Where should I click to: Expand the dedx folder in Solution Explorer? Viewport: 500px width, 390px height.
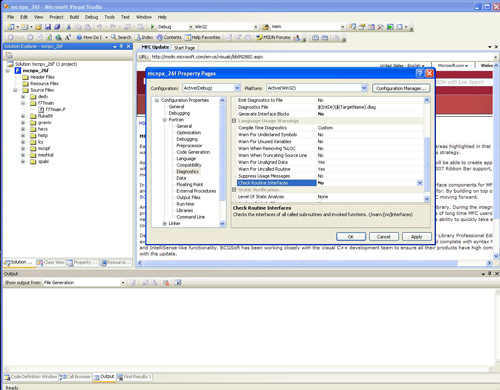click(23, 97)
